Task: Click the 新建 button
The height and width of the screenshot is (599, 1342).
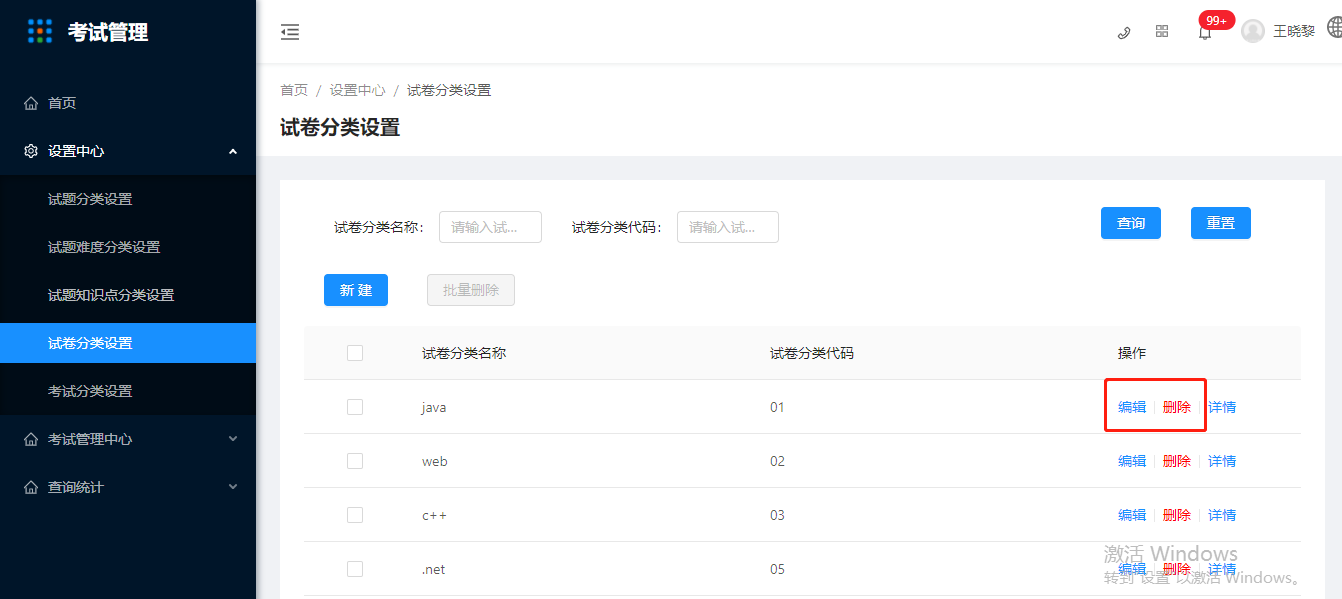Action: (356, 290)
